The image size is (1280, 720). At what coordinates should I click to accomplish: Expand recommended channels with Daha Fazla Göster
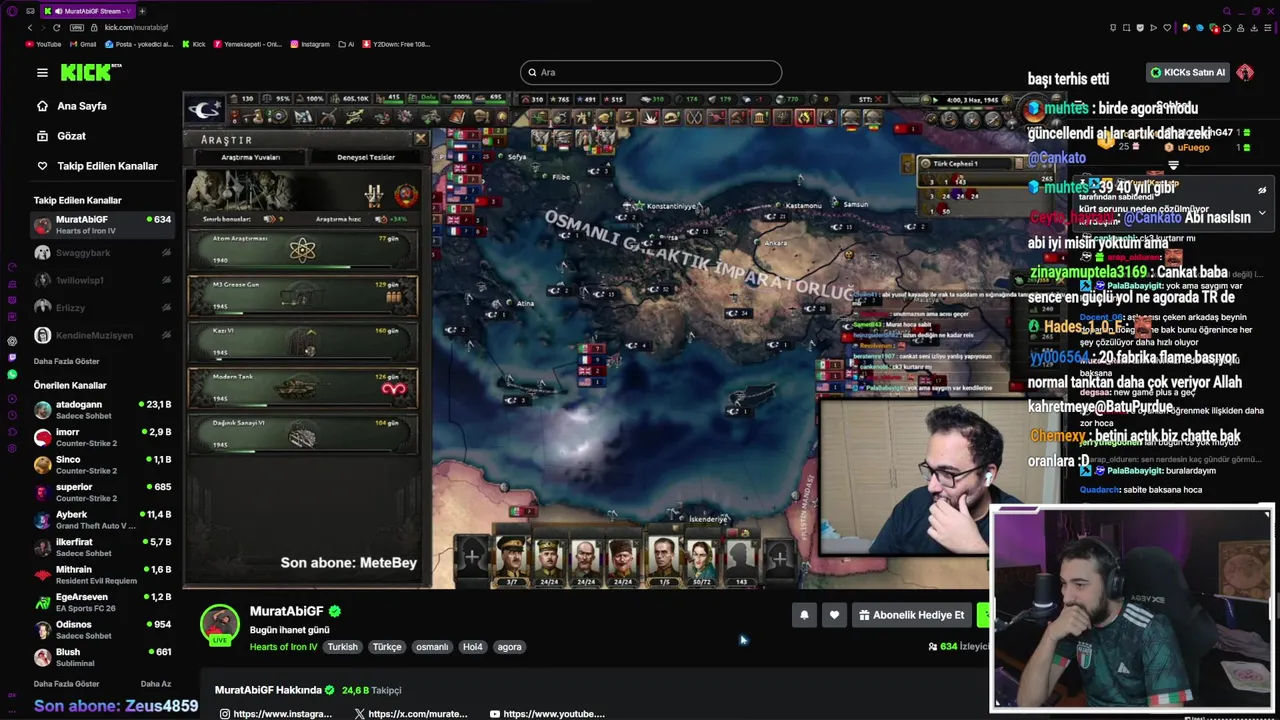(67, 684)
